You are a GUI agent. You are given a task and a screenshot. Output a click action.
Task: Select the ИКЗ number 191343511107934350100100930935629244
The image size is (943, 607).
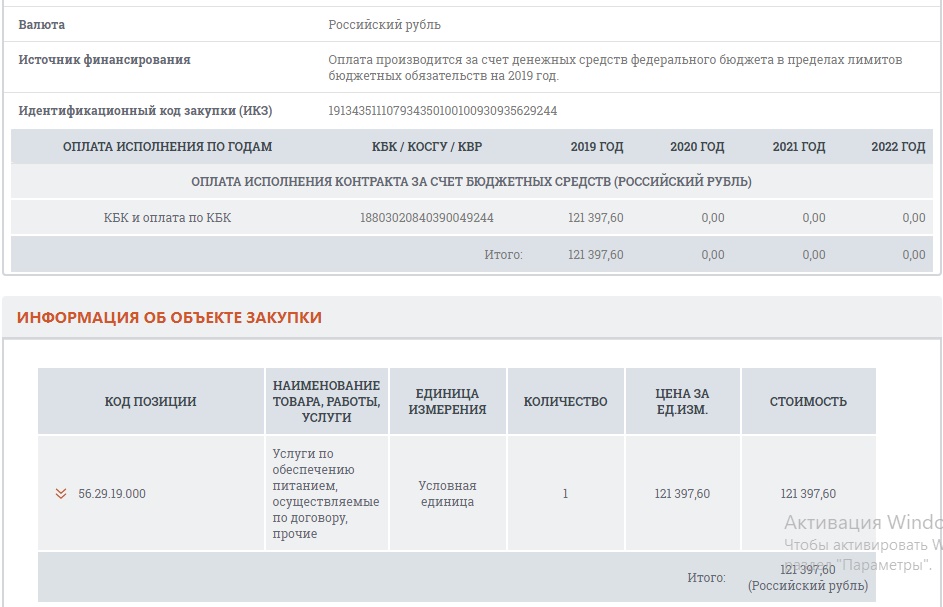pos(443,111)
